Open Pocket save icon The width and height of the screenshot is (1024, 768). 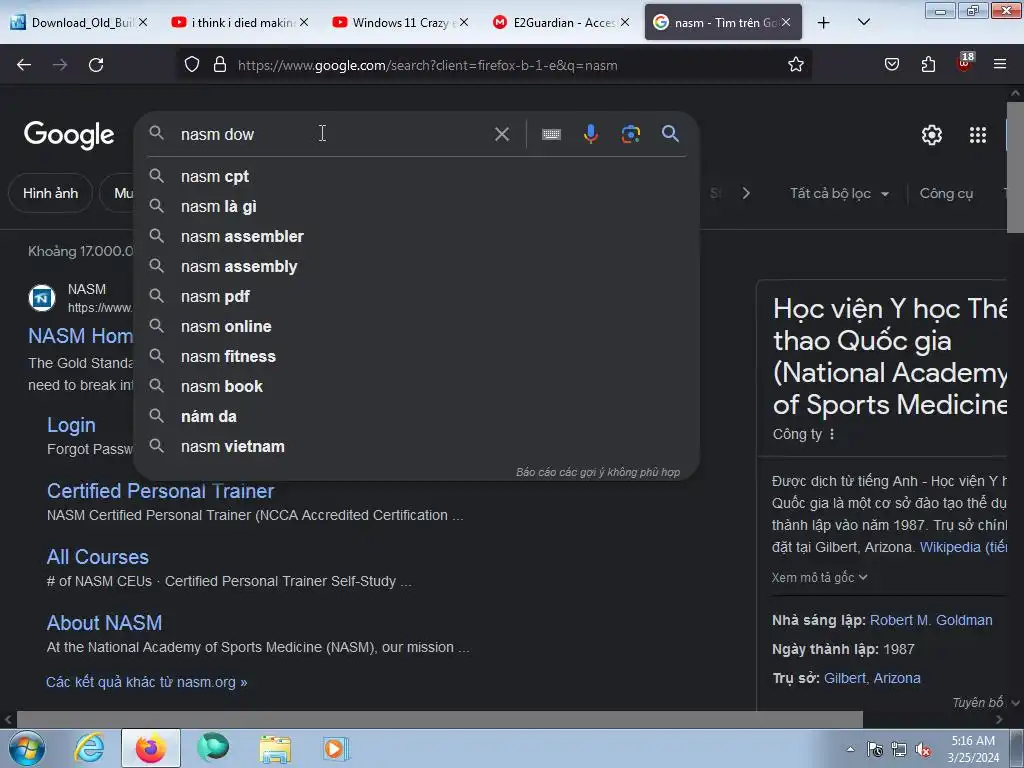tap(891, 65)
